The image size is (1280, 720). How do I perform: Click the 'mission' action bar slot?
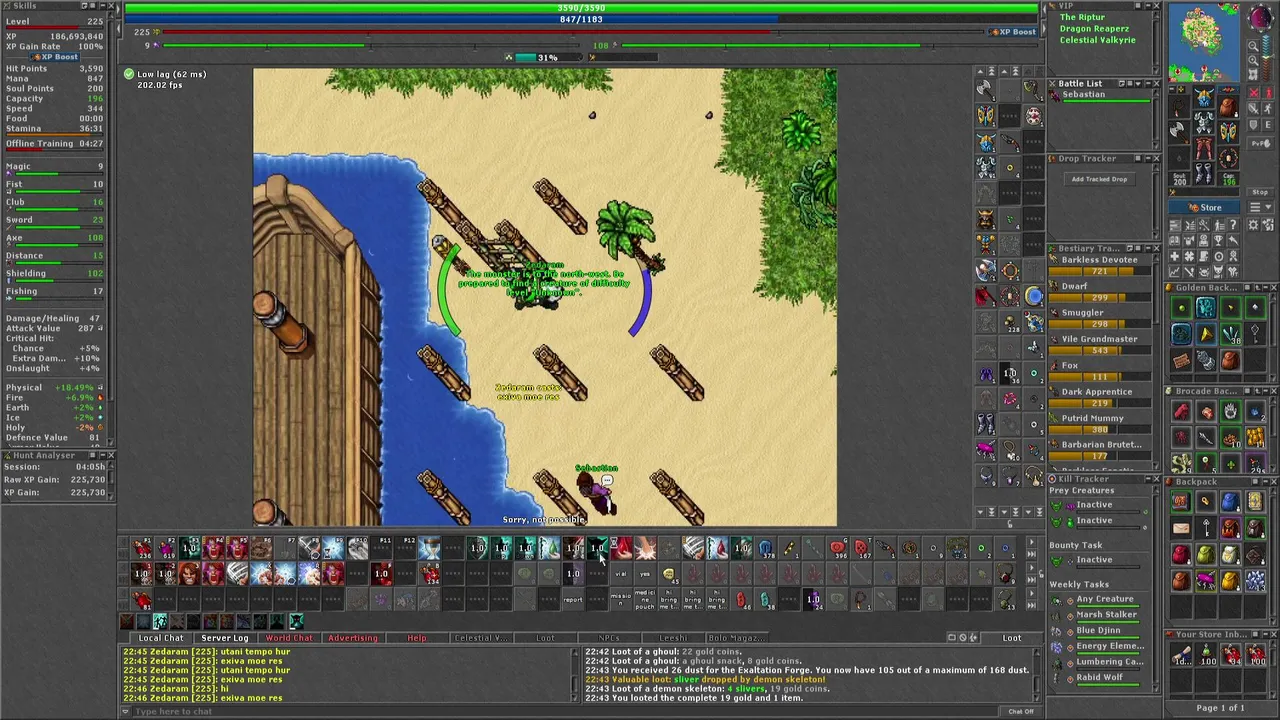621,599
